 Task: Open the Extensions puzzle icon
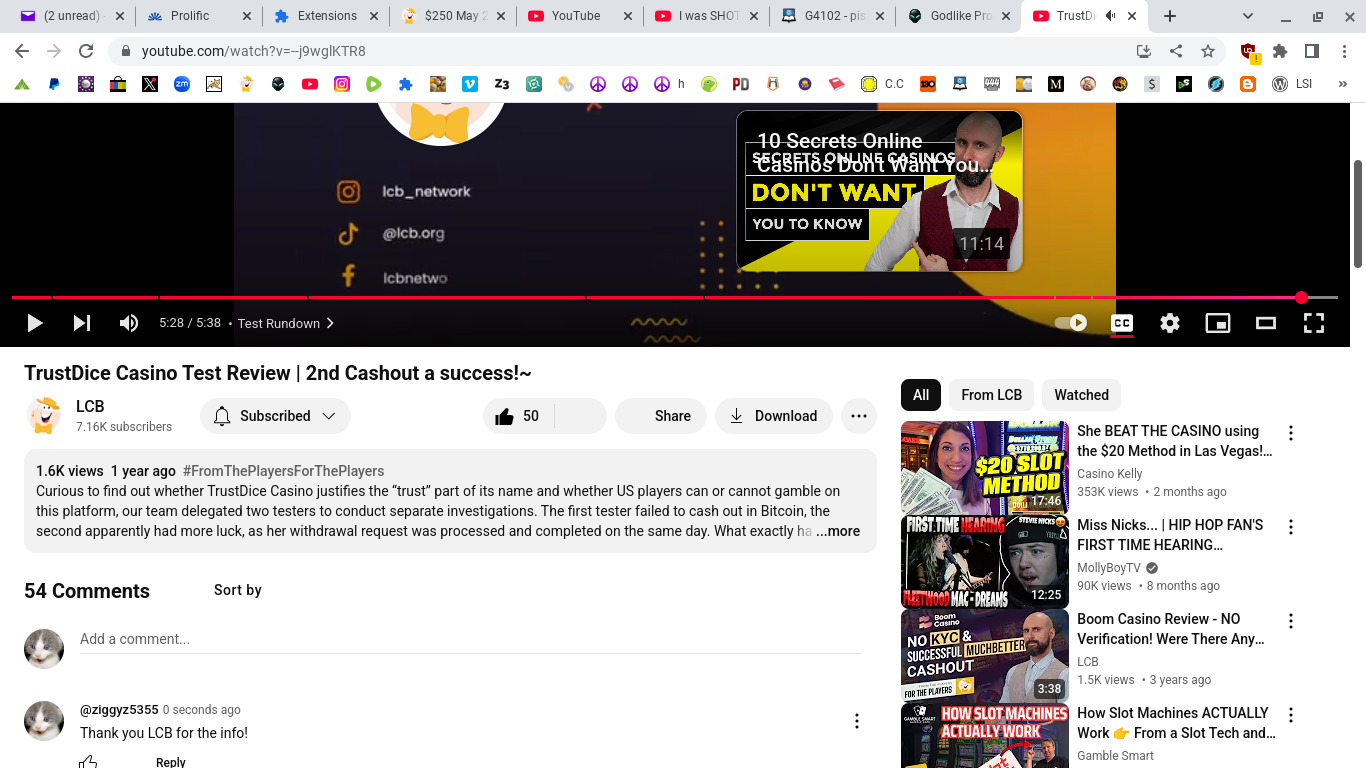pos(1280,51)
